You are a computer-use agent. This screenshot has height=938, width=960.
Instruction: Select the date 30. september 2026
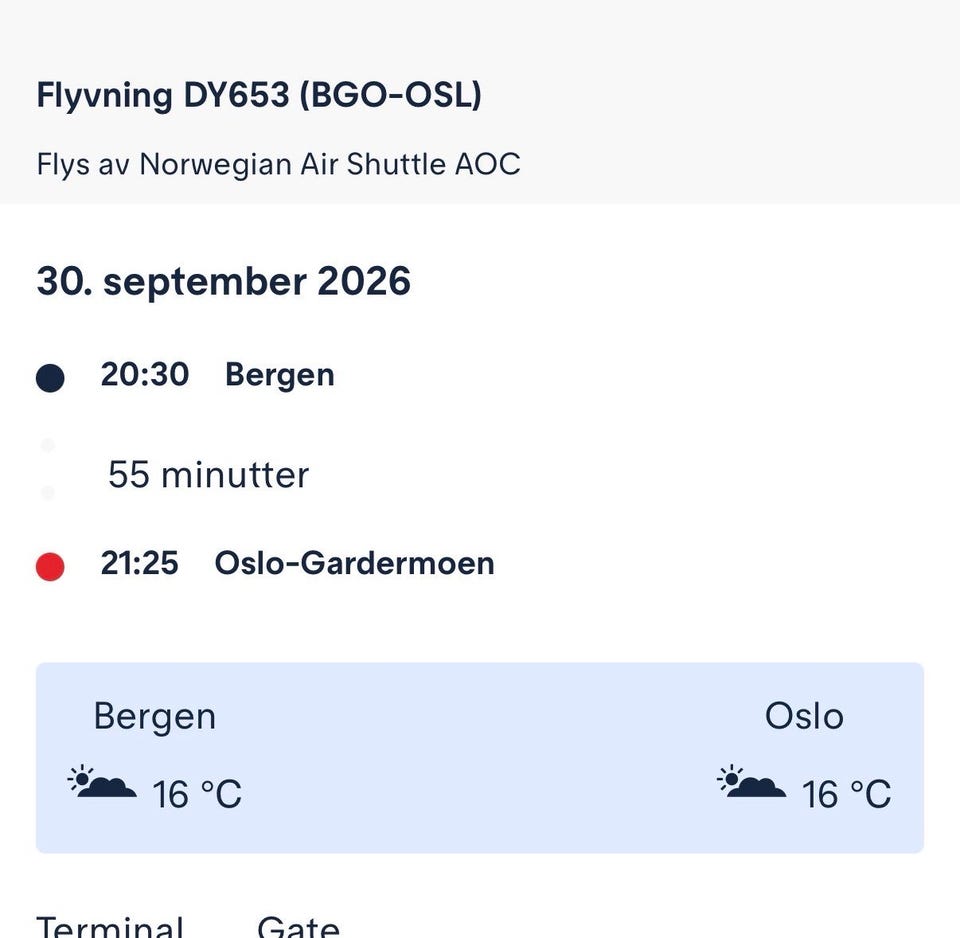(223, 281)
